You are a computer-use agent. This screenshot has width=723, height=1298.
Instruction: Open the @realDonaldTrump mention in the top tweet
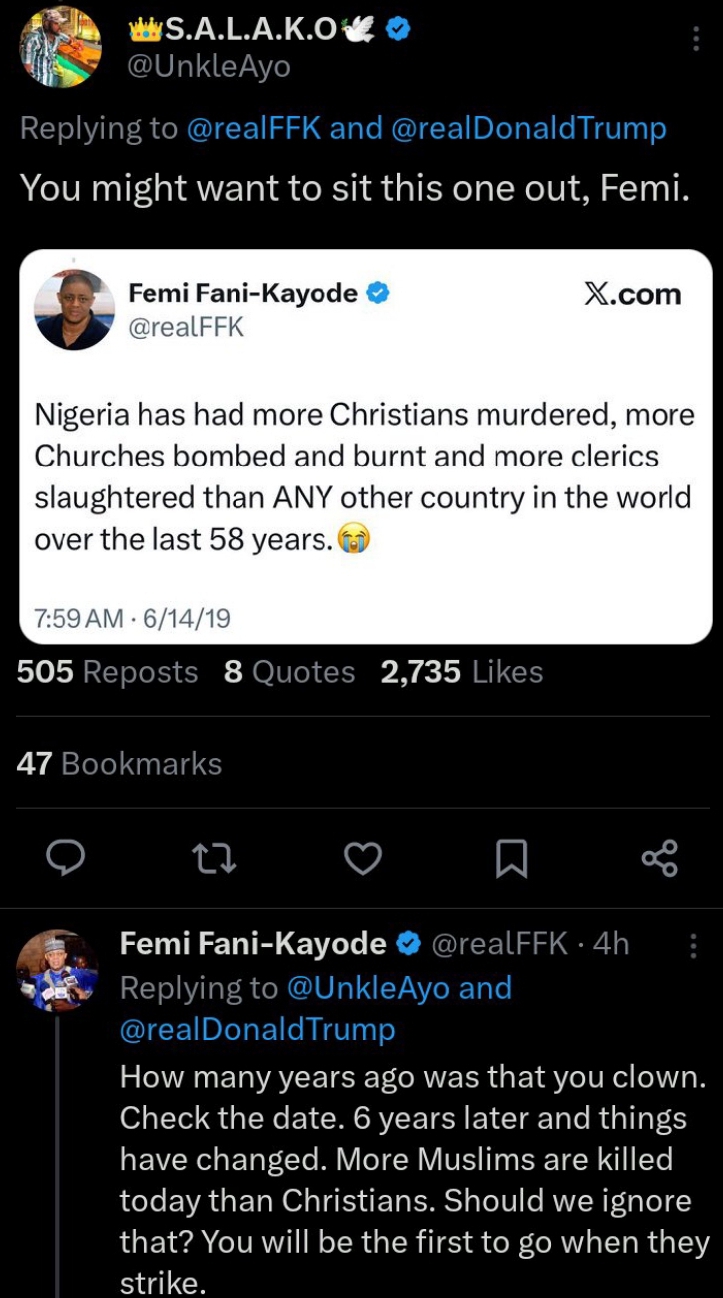pyautogui.click(x=528, y=128)
